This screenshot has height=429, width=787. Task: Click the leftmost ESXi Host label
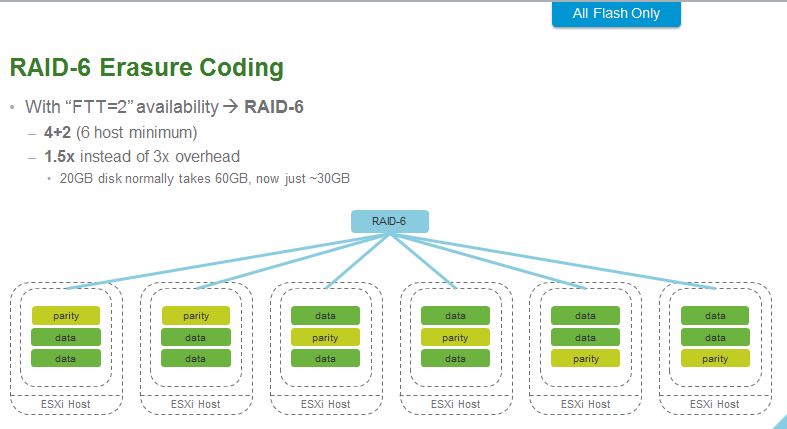(x=65, y=404)
